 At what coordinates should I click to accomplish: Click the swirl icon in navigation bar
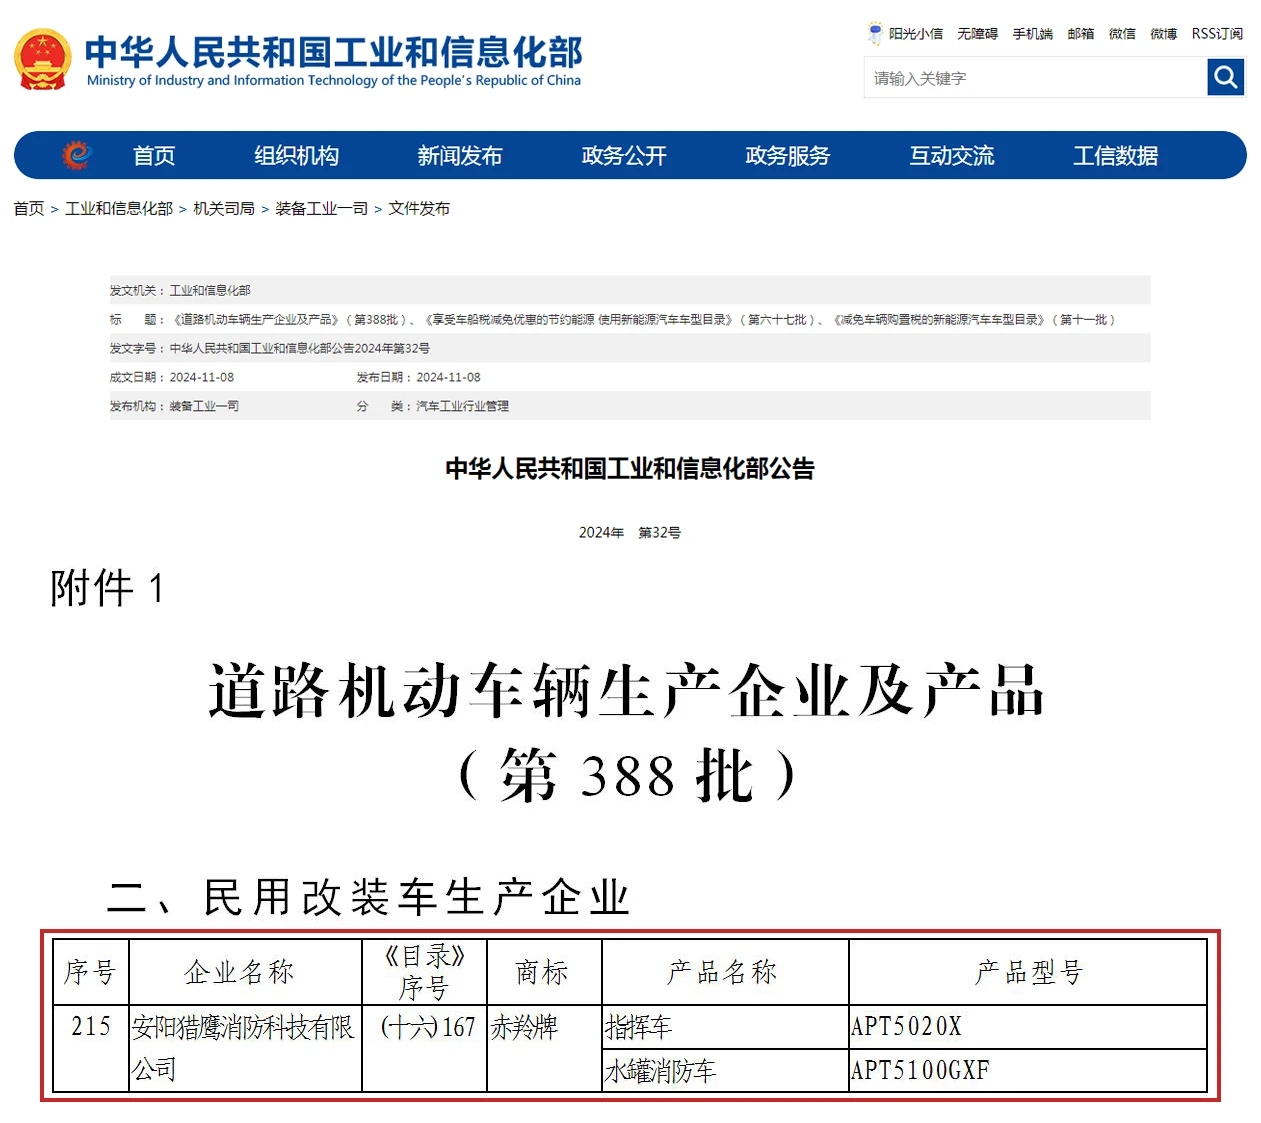point(77,155)
